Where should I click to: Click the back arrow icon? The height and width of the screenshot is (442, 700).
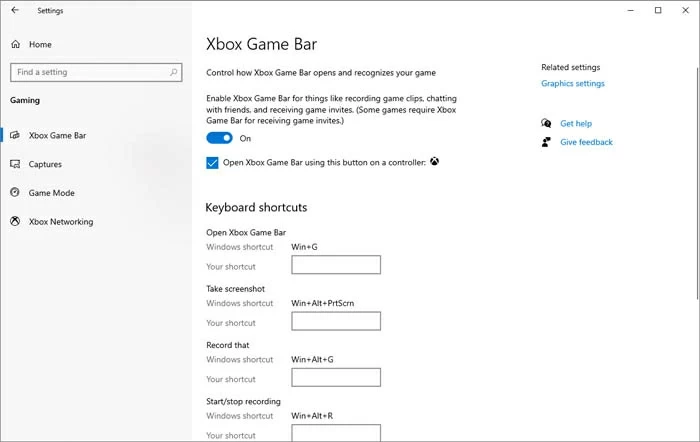(x=15, y=10)
